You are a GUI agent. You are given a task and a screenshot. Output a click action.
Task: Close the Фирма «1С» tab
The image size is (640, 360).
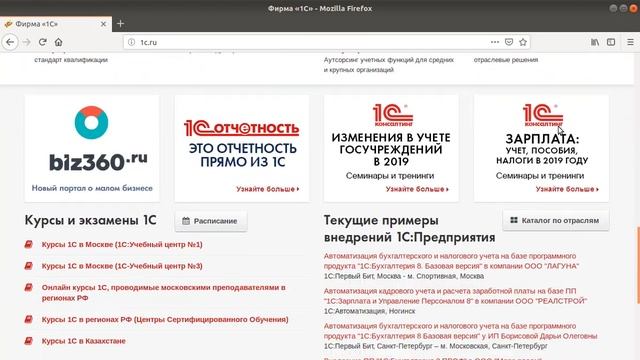pos(103,24)
